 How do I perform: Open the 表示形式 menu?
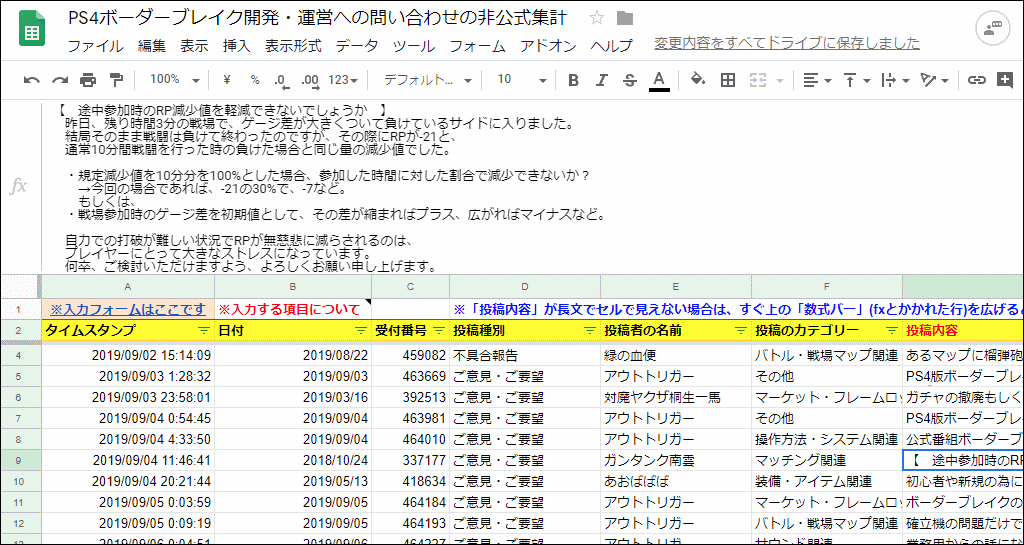coord(293,46)
